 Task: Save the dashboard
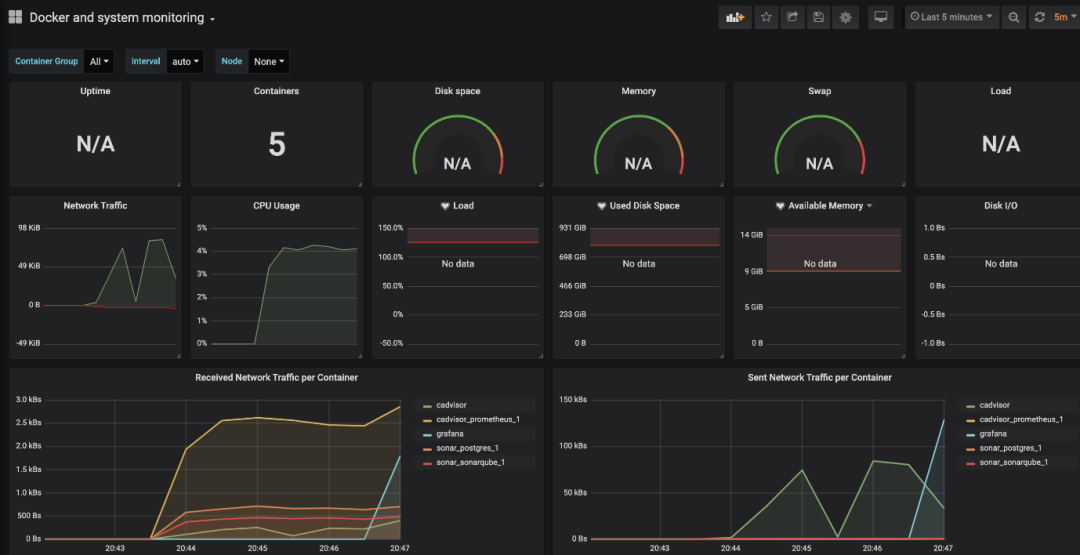pos(818,17)
